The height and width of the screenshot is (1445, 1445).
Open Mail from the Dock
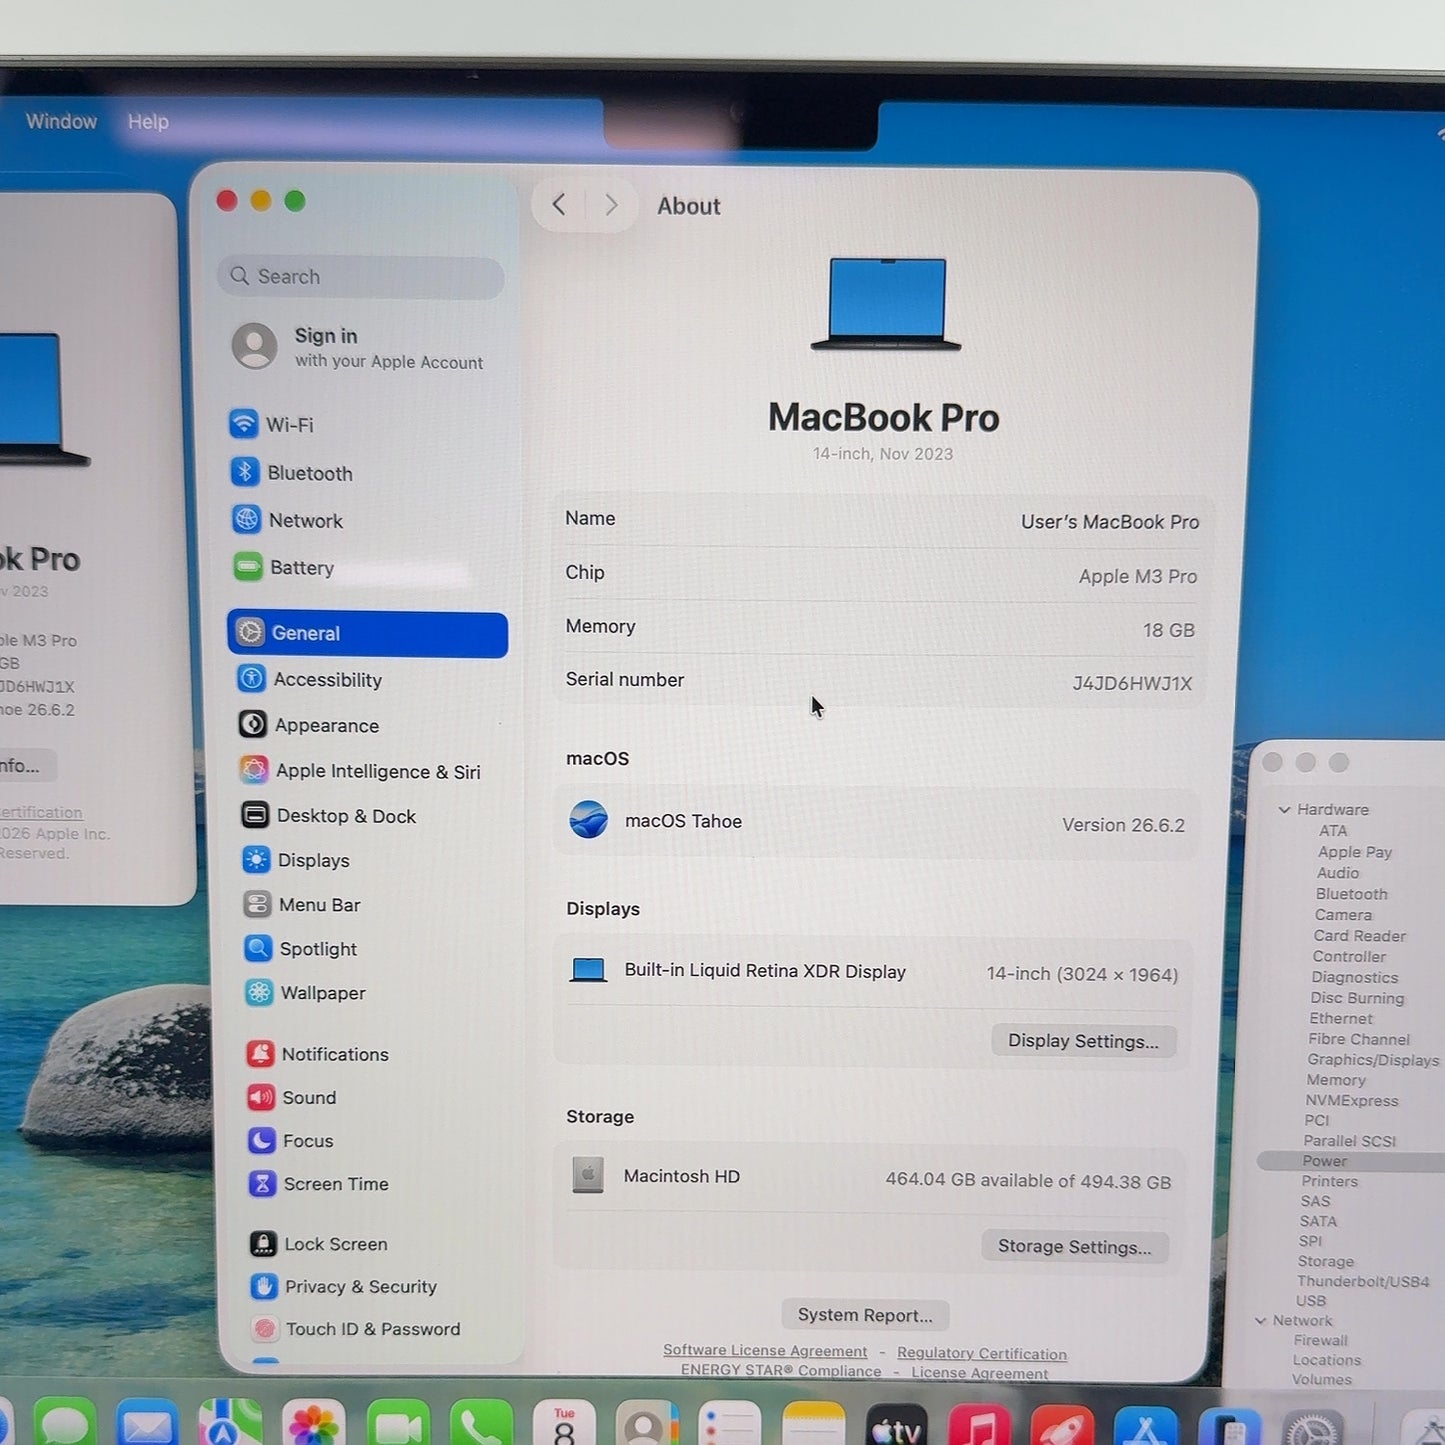click(147, 1425)
